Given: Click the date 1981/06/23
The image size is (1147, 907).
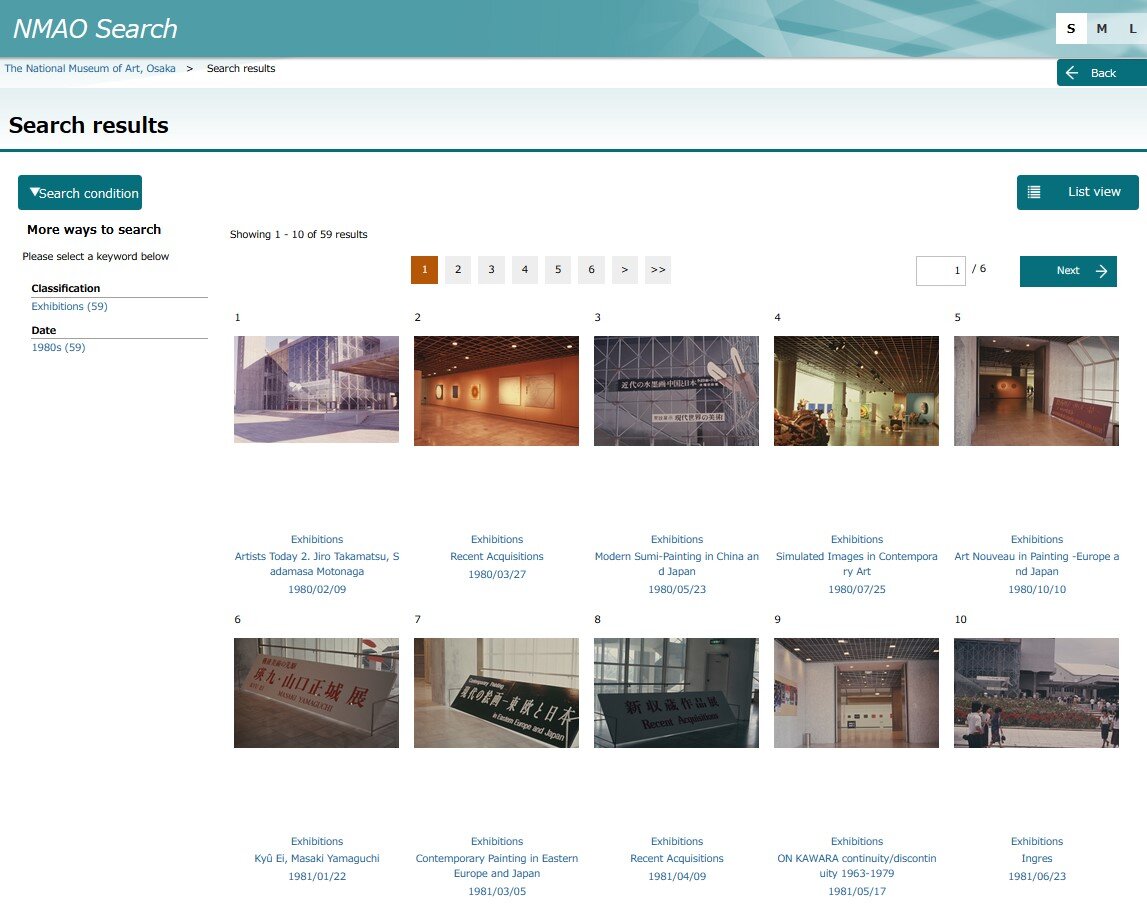Looking at the screenshot, I should coord(1037,876).
